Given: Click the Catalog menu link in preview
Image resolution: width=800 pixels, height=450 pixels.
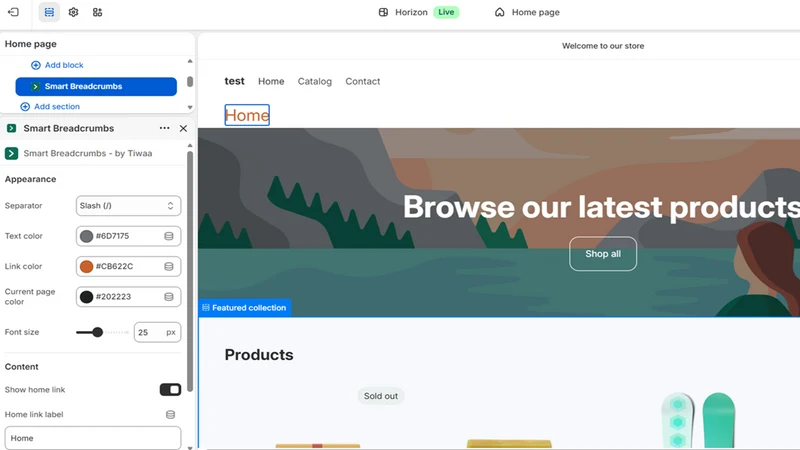Looking at the screenshot, I should [315, 82].
